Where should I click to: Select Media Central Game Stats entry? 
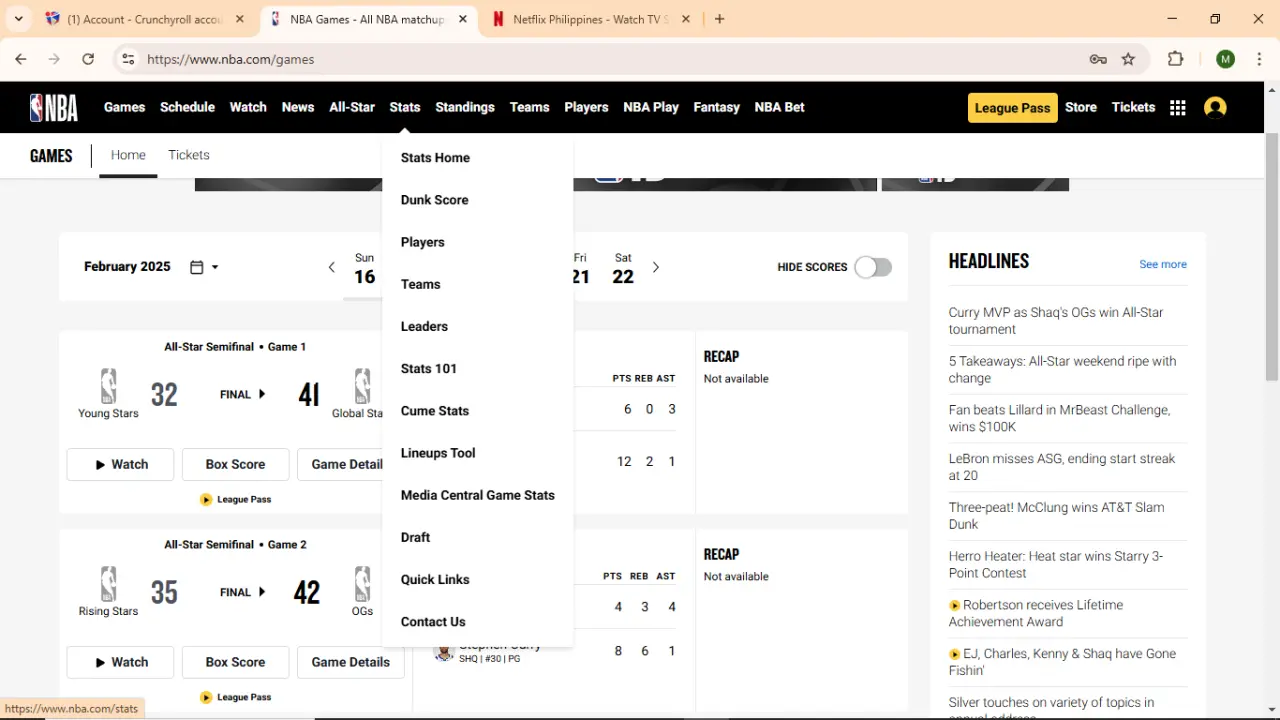[477, 495]
